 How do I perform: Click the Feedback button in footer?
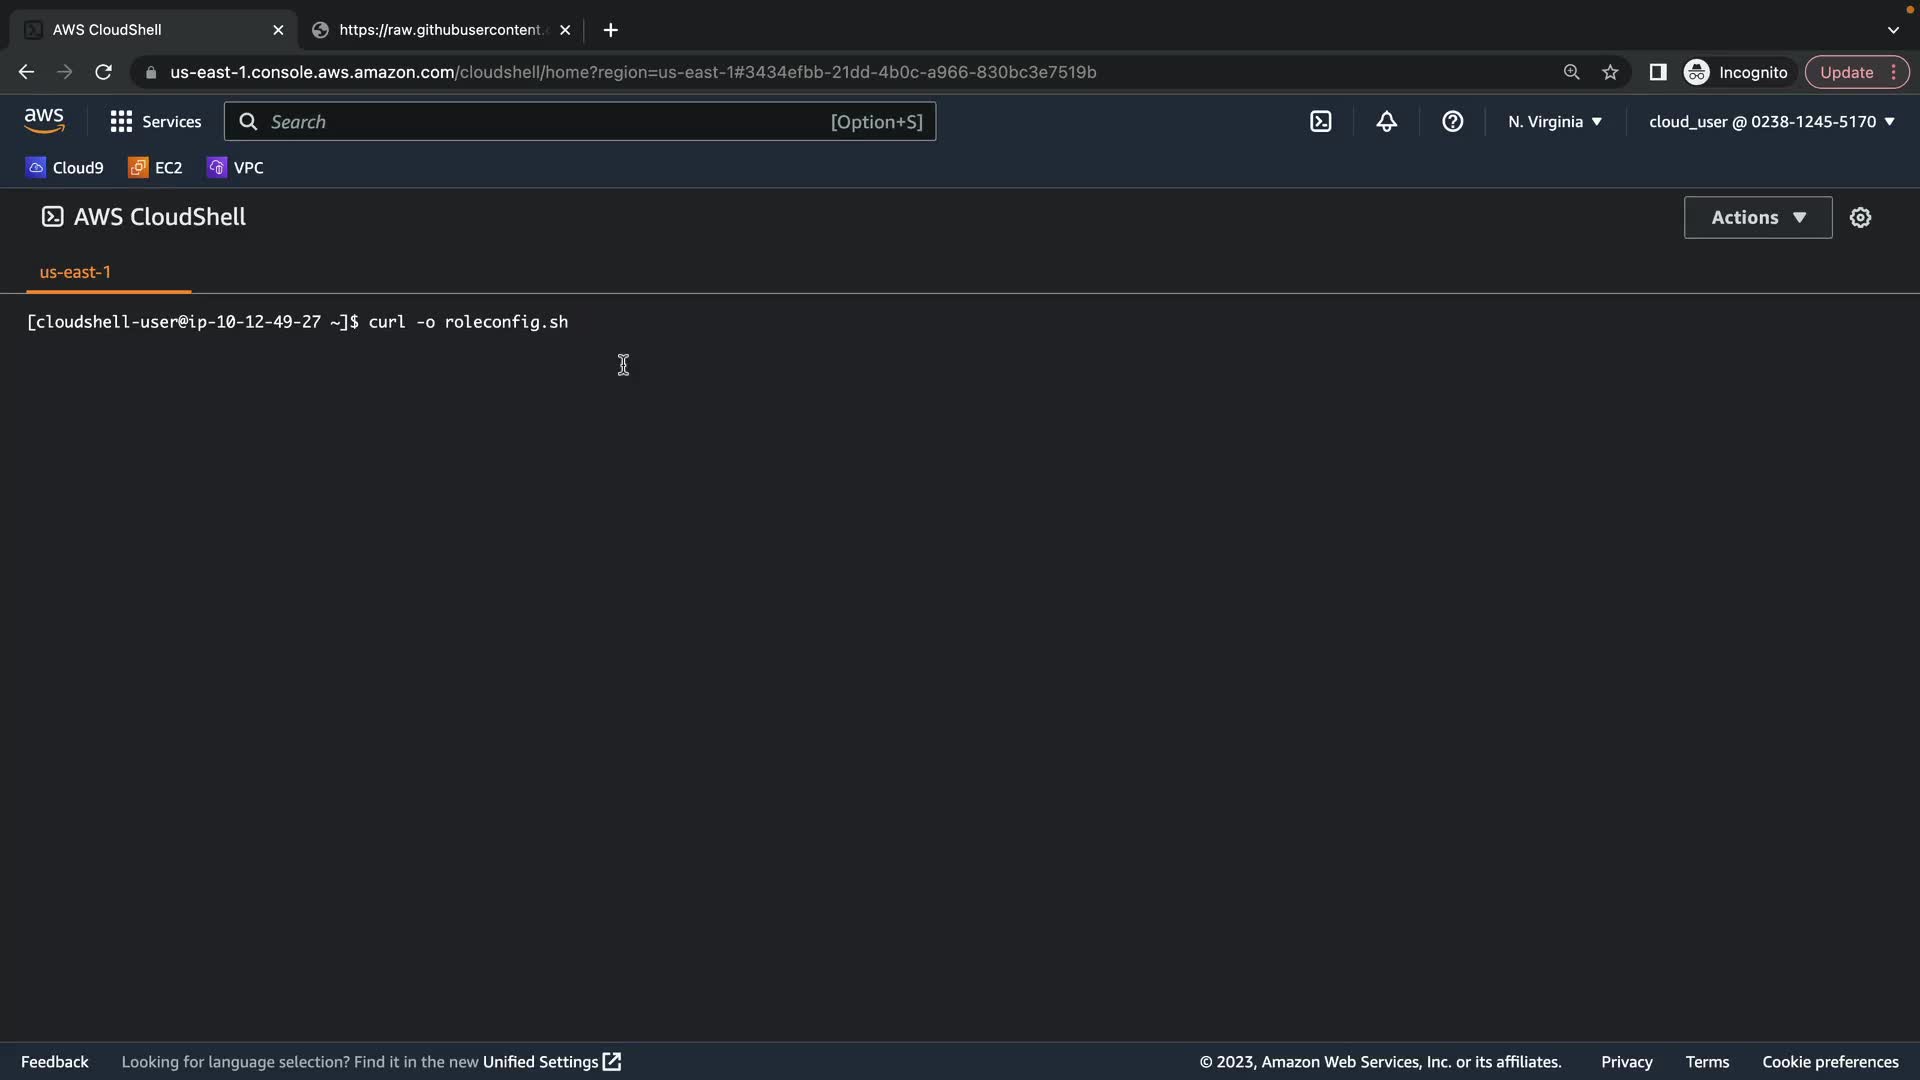[54, 1062]
